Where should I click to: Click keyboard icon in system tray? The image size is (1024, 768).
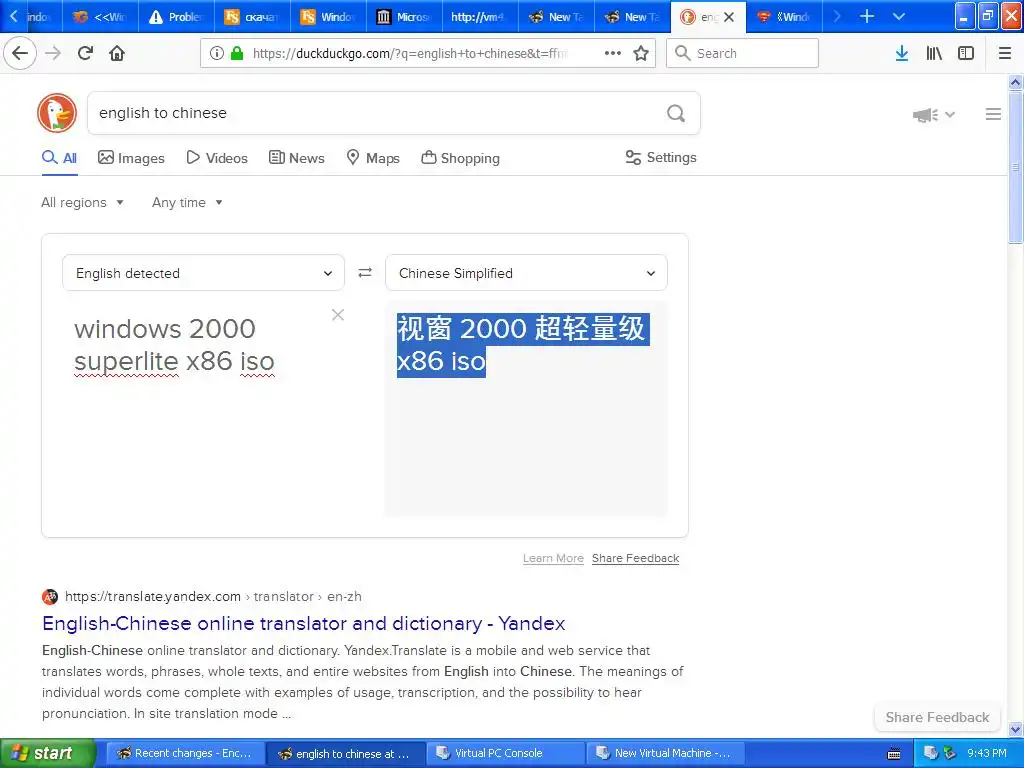pyautogui.click(x=894, y=754)
